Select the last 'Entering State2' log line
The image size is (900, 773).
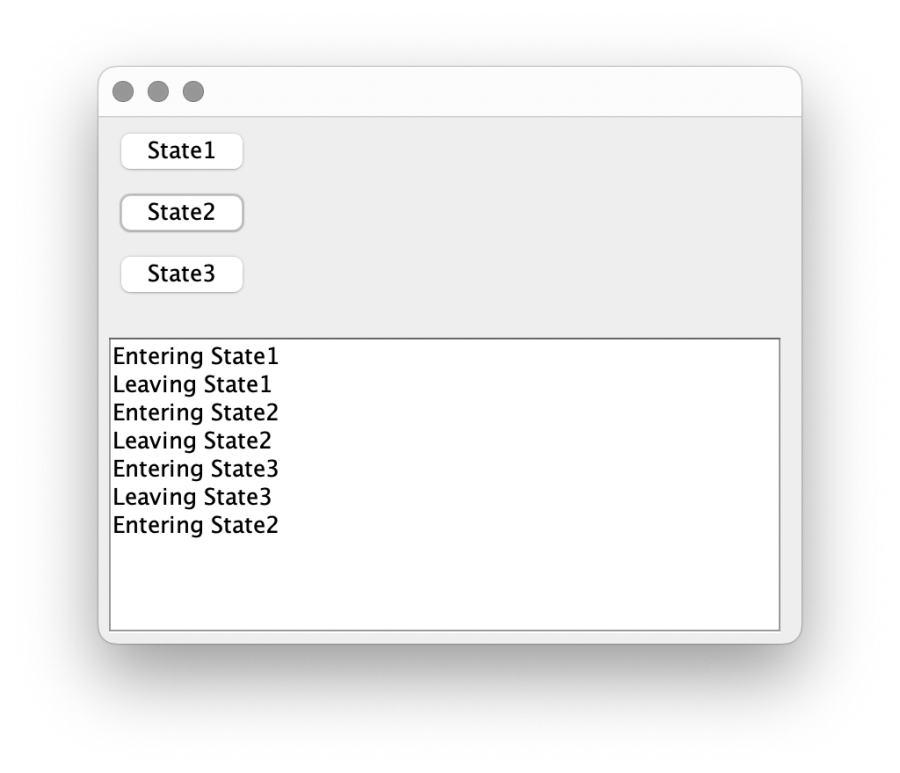[196, 525]
